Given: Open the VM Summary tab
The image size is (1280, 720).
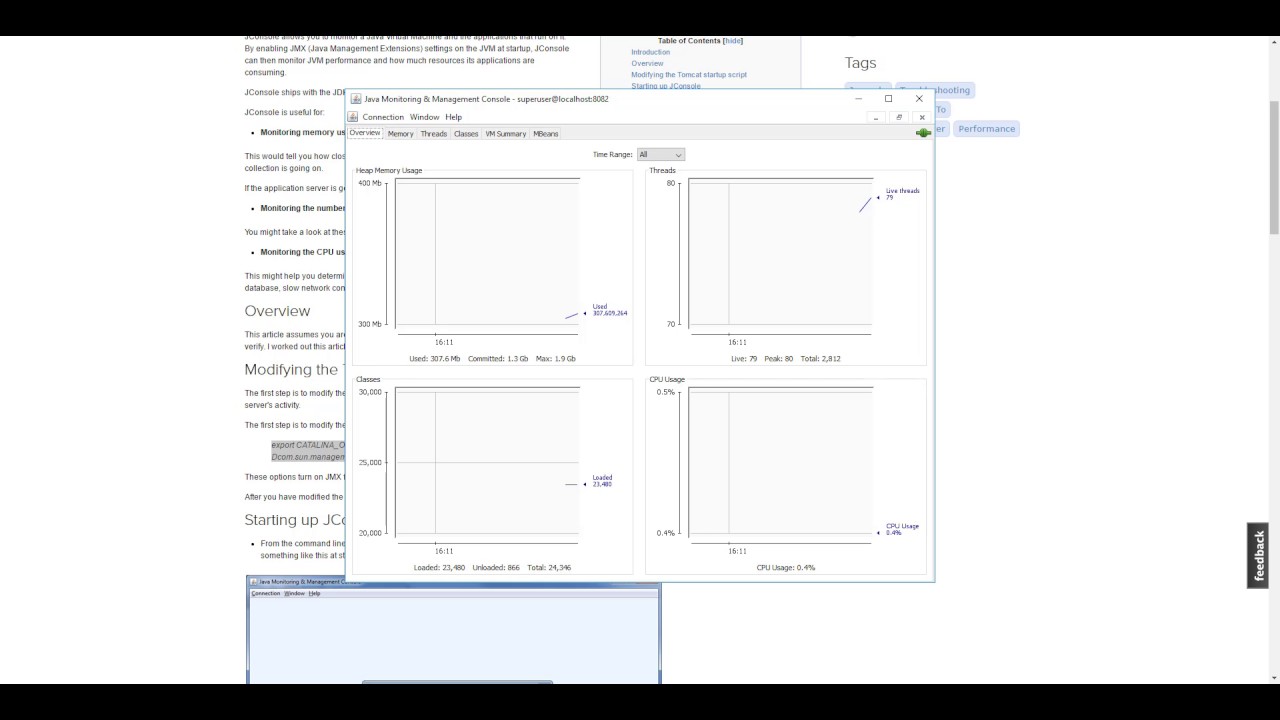Looking at the screenshot, I should [505, 133].
